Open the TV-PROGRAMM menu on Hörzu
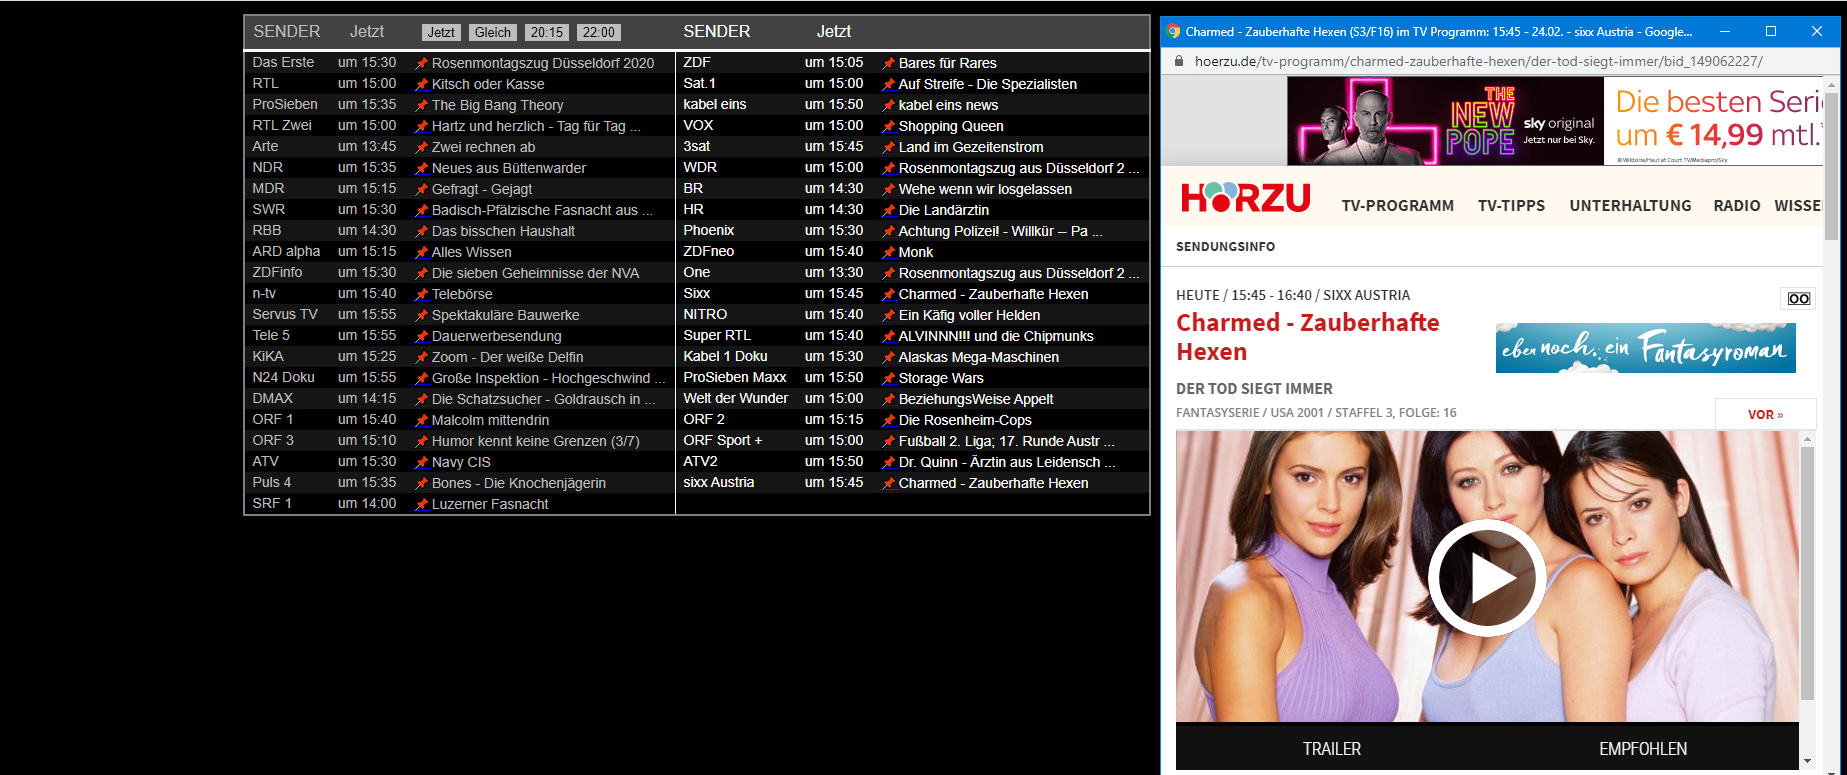Screen dimensions: 1847x775 point(1398,205)
